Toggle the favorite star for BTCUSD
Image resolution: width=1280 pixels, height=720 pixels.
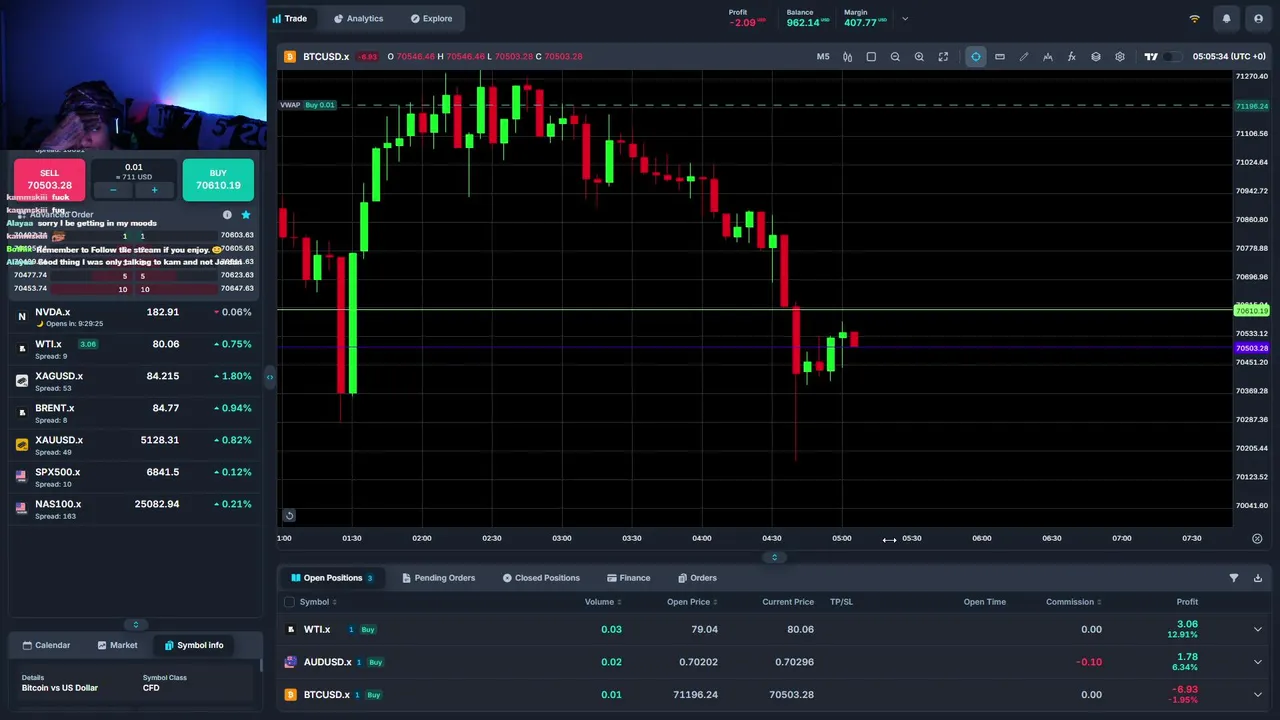point(246,215)
